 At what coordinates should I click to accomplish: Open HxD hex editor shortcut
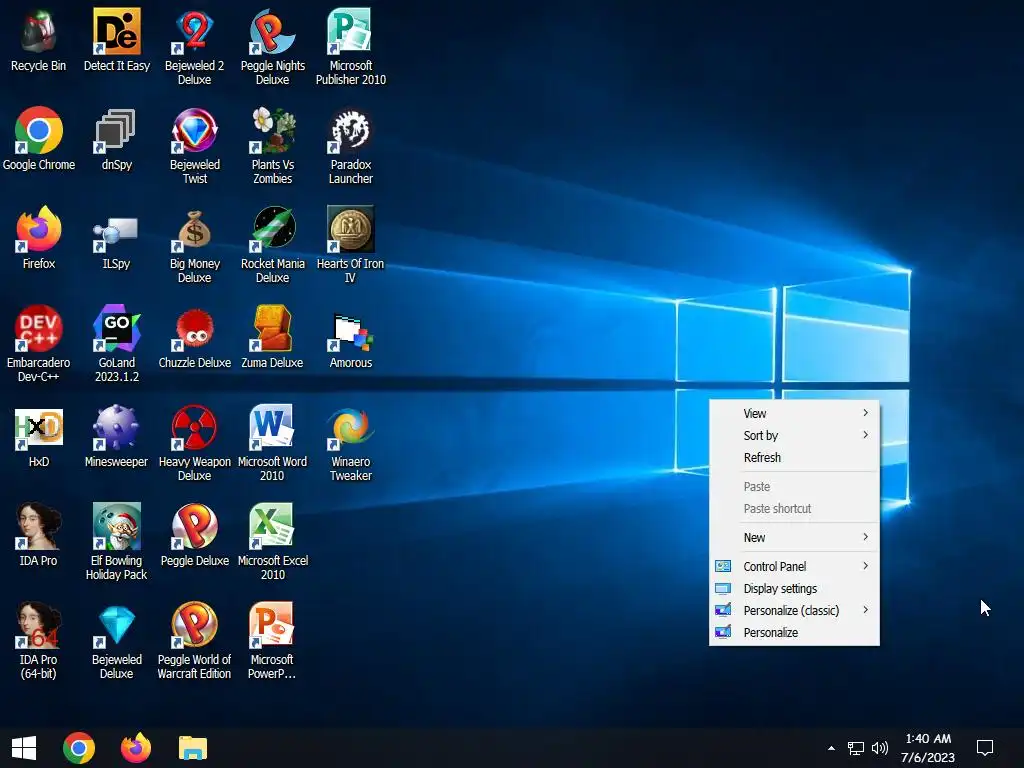39,436
